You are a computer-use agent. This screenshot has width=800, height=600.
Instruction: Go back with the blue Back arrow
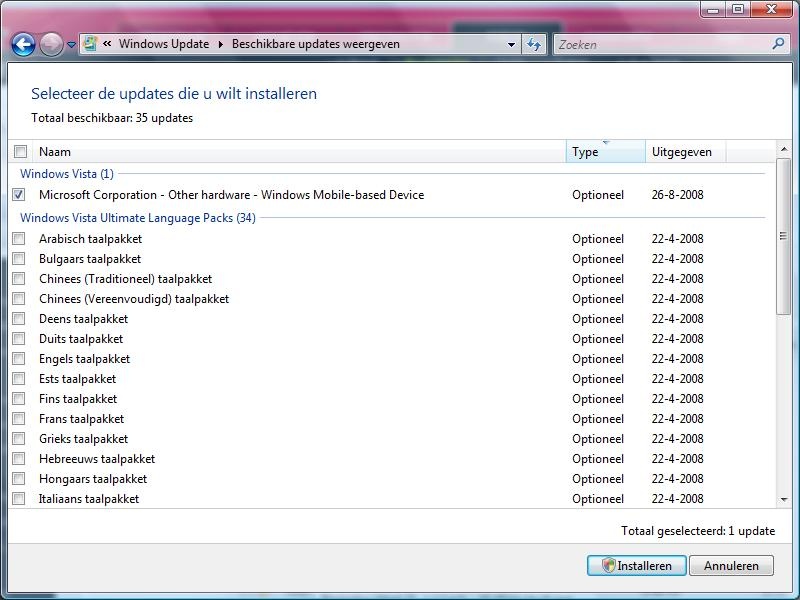(23, 44)
